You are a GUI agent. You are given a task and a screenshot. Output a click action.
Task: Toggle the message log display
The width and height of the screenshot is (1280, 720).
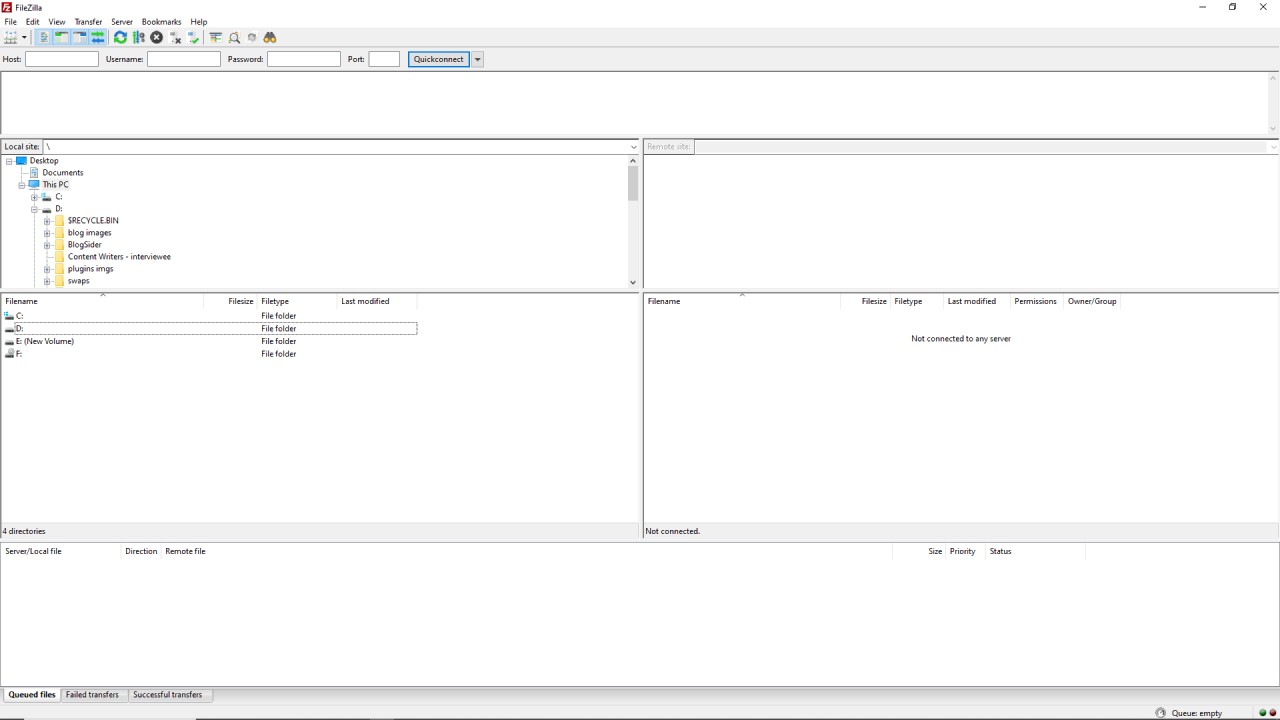pos(44,37)
